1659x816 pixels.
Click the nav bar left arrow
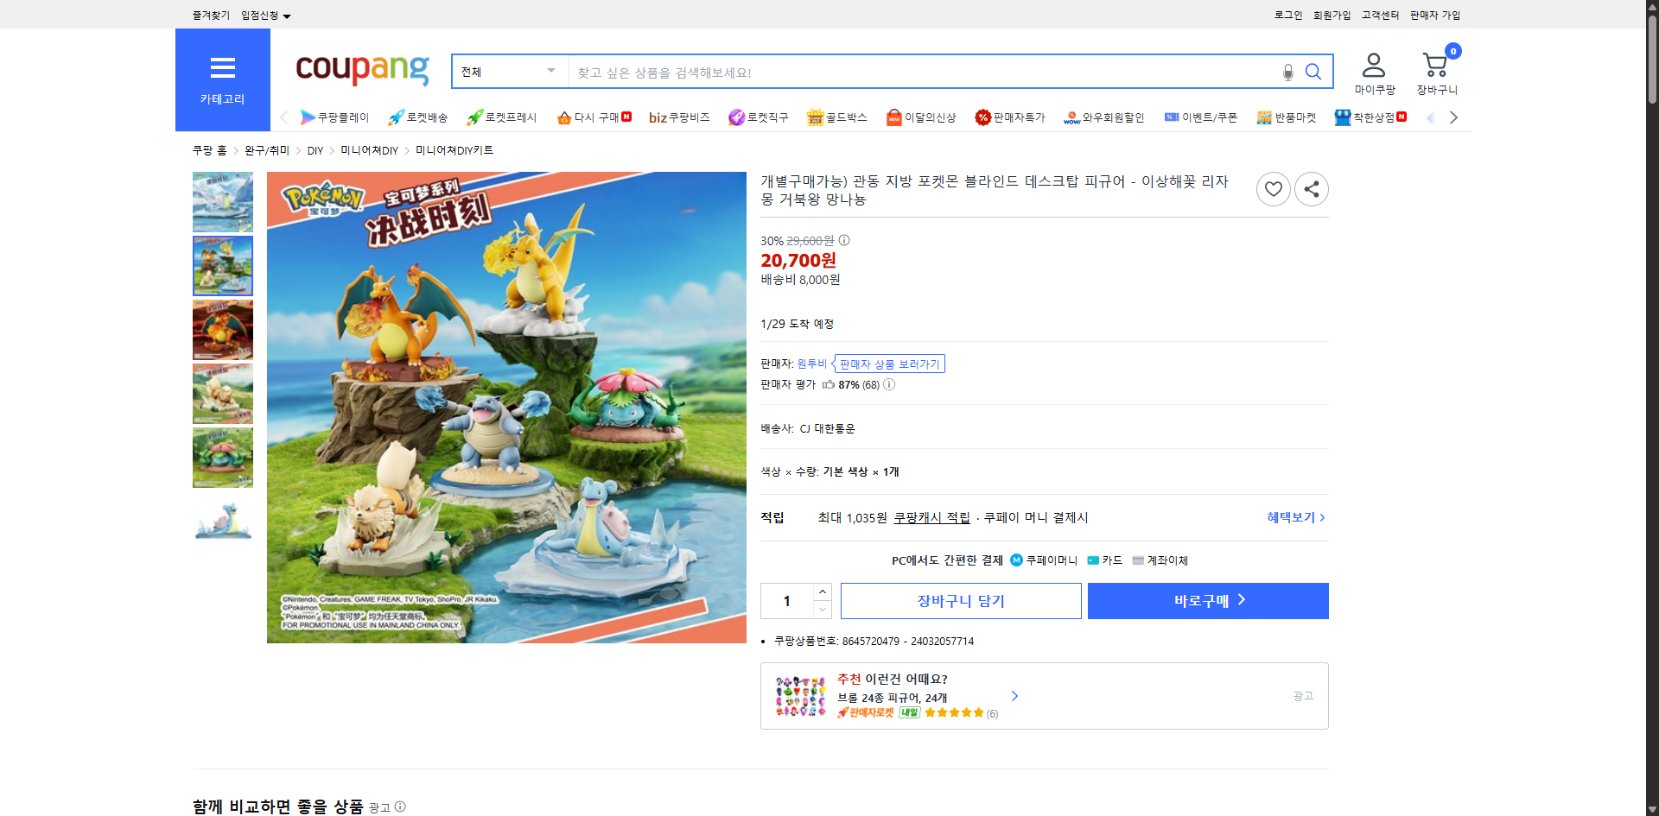(284, 117)
